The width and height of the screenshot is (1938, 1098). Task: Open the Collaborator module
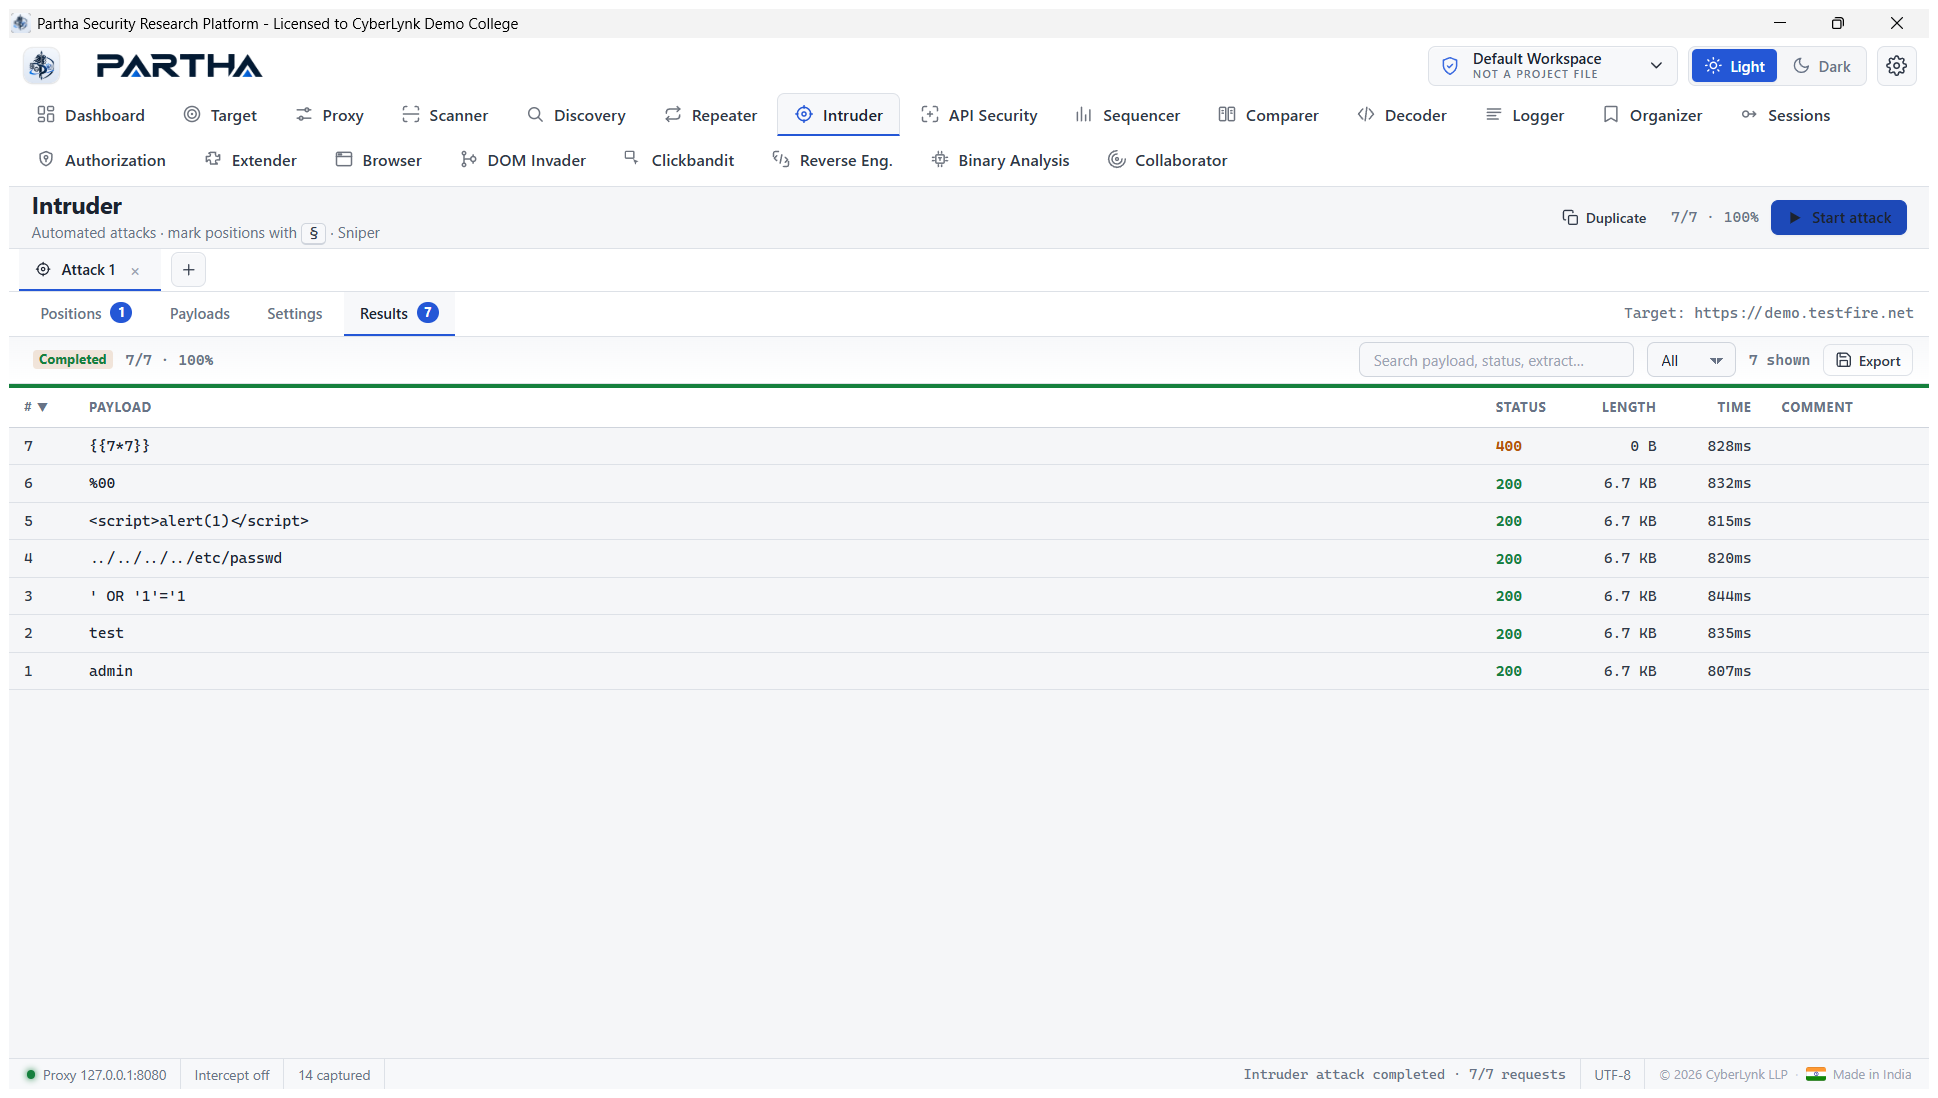point(1167,160)
